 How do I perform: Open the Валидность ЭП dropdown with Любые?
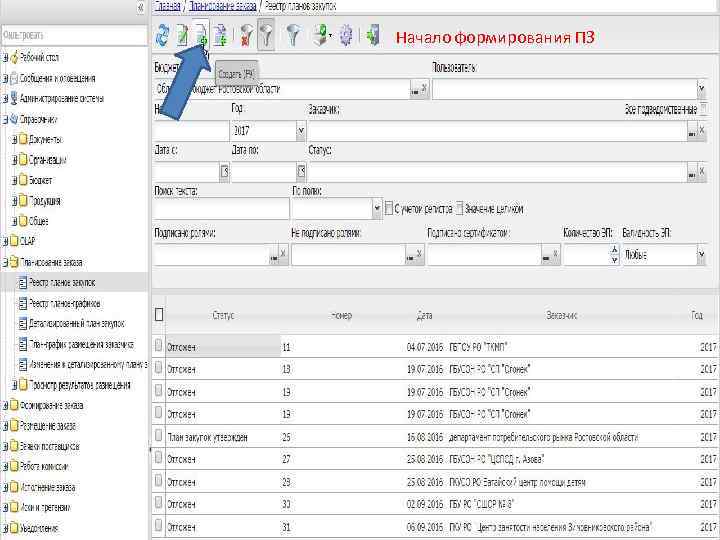click(701, 255)
